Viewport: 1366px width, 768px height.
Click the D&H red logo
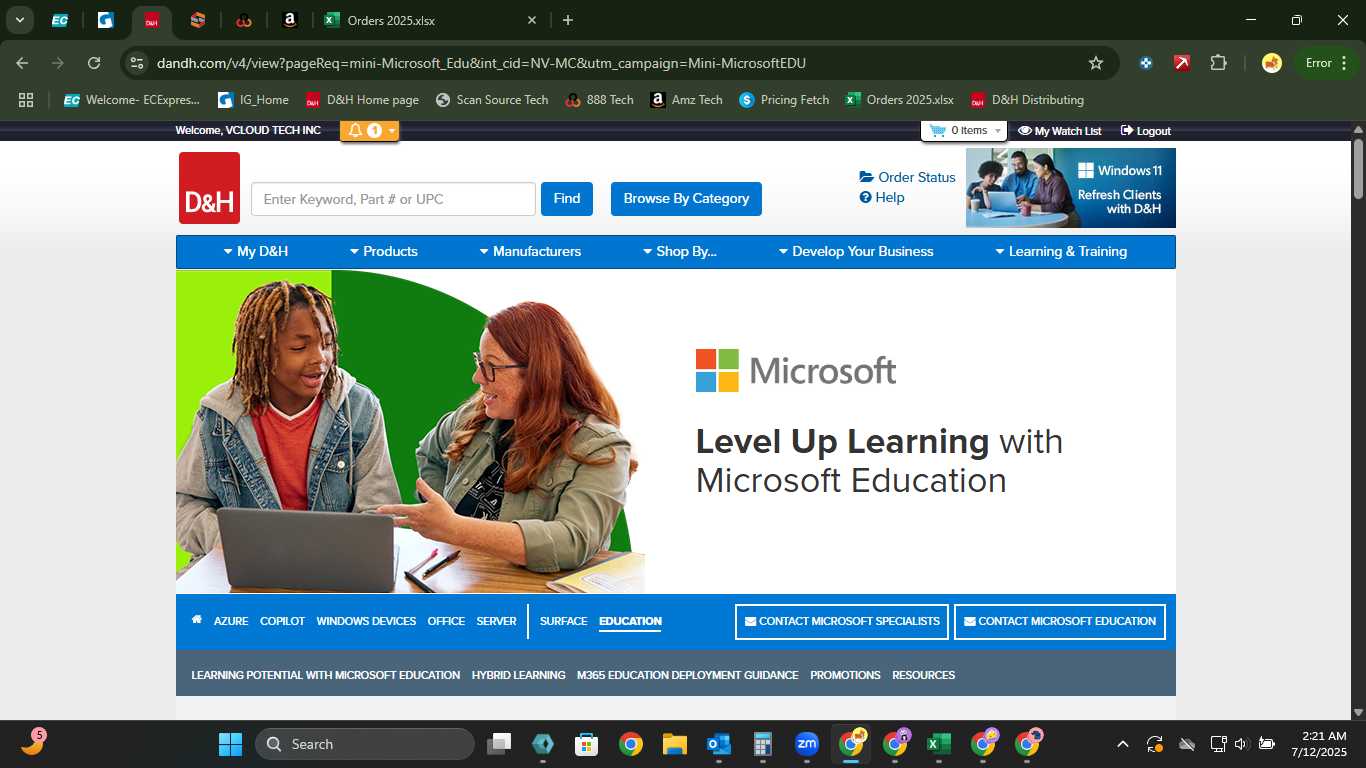tap(209, 188)
